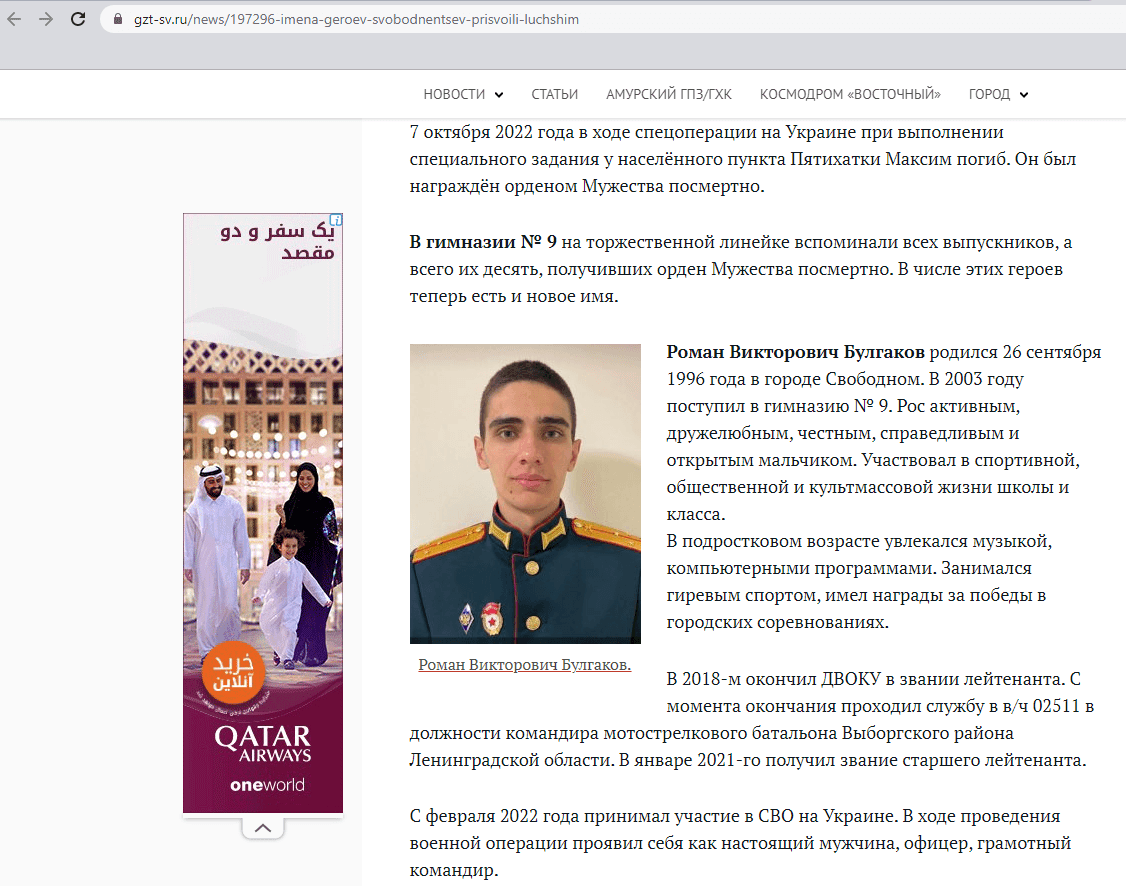Open КОСМОДРОМ «ВОСТОЧНЫЙ» menu item

(850, 95)
